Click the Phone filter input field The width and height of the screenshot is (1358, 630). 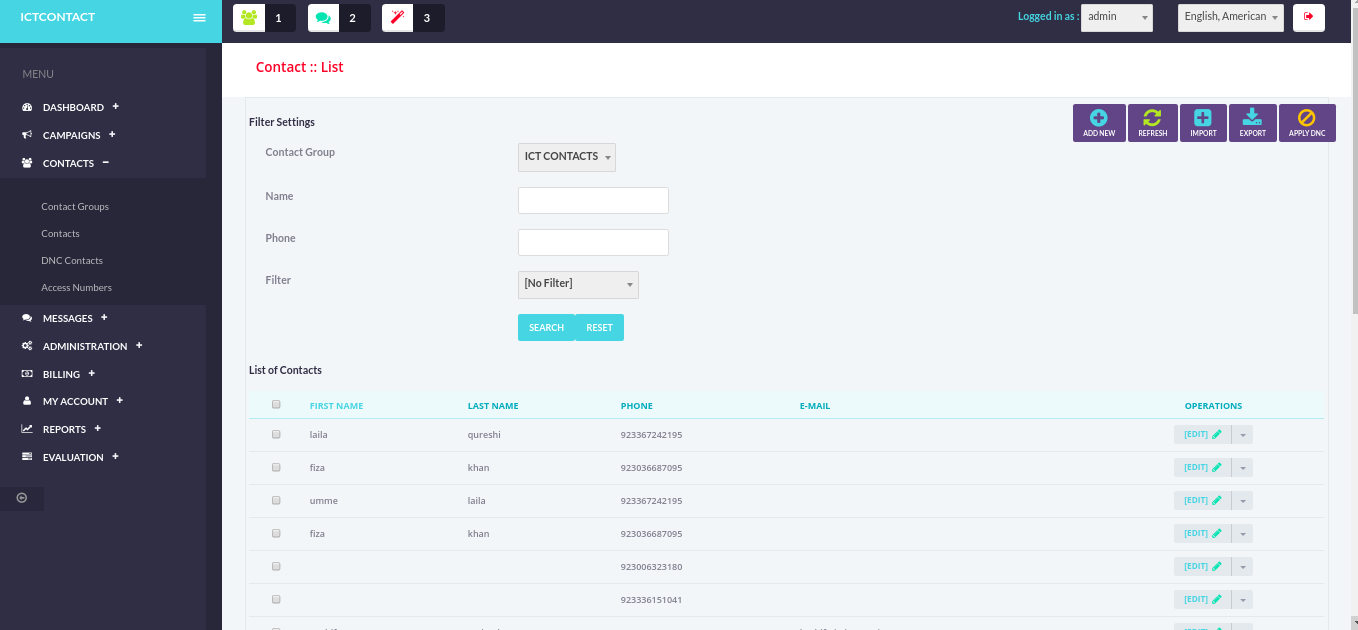pos(593,242)
